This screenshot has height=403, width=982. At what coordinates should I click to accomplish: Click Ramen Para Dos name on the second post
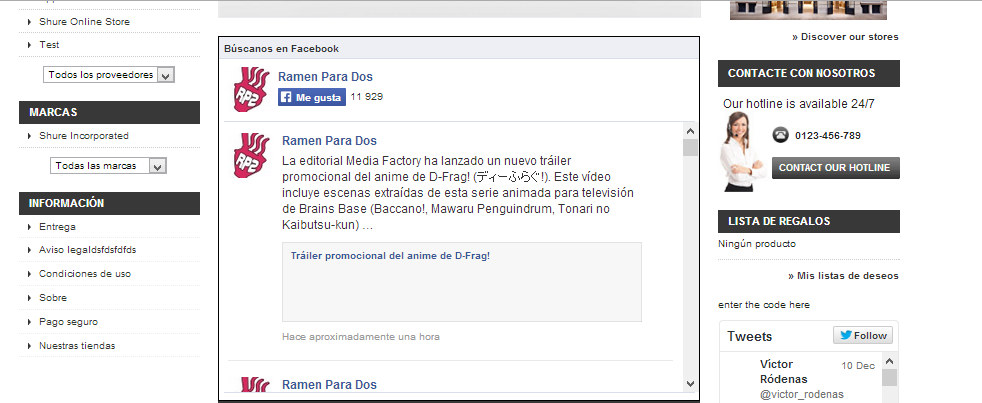[329, 384]
